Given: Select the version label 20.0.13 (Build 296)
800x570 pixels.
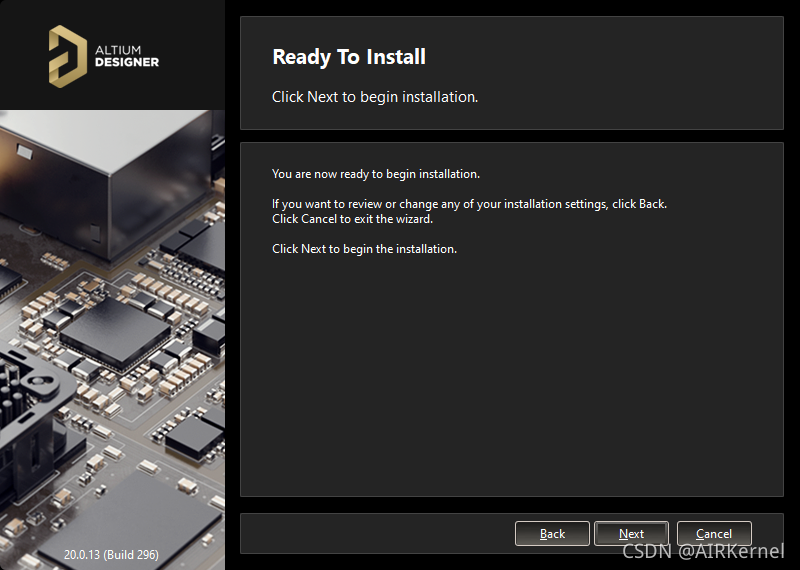Looking at the screenshot, I should 111,554.
